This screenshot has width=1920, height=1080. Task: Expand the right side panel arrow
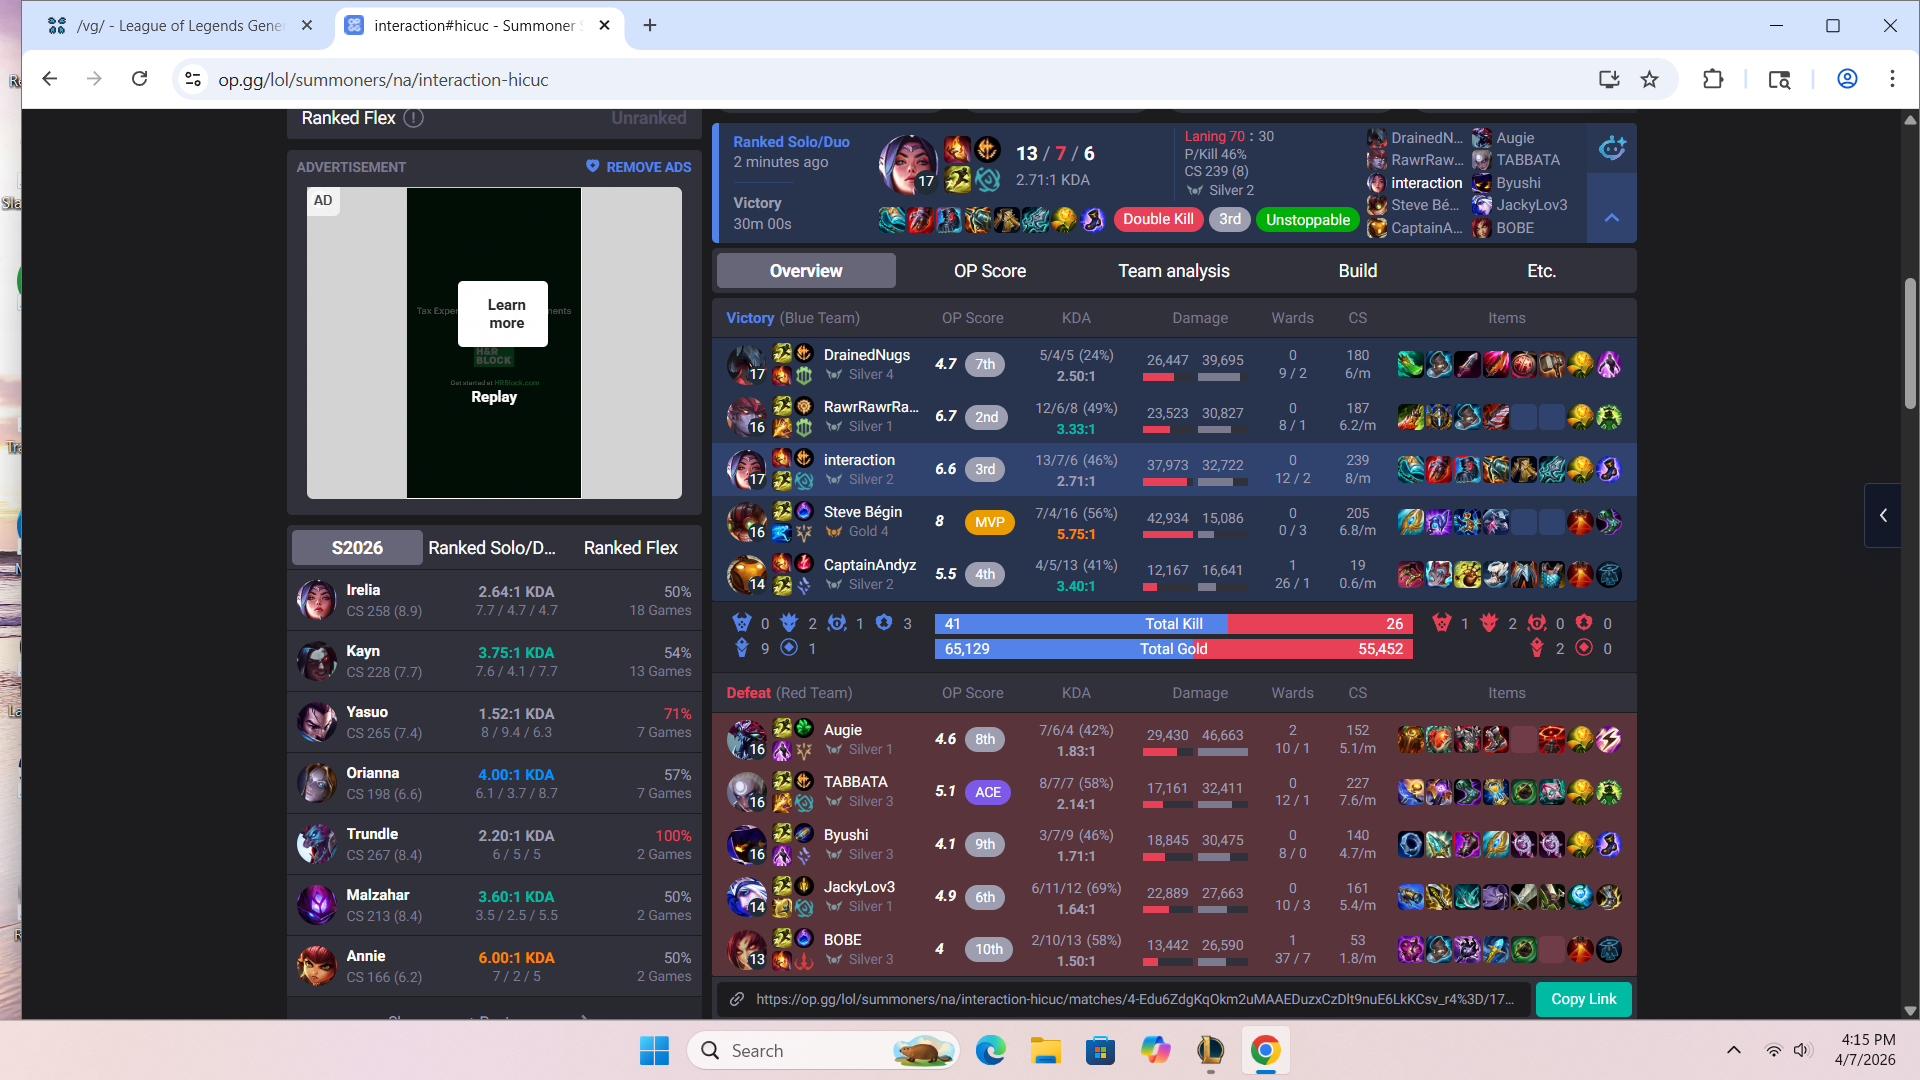(1883, 515)
